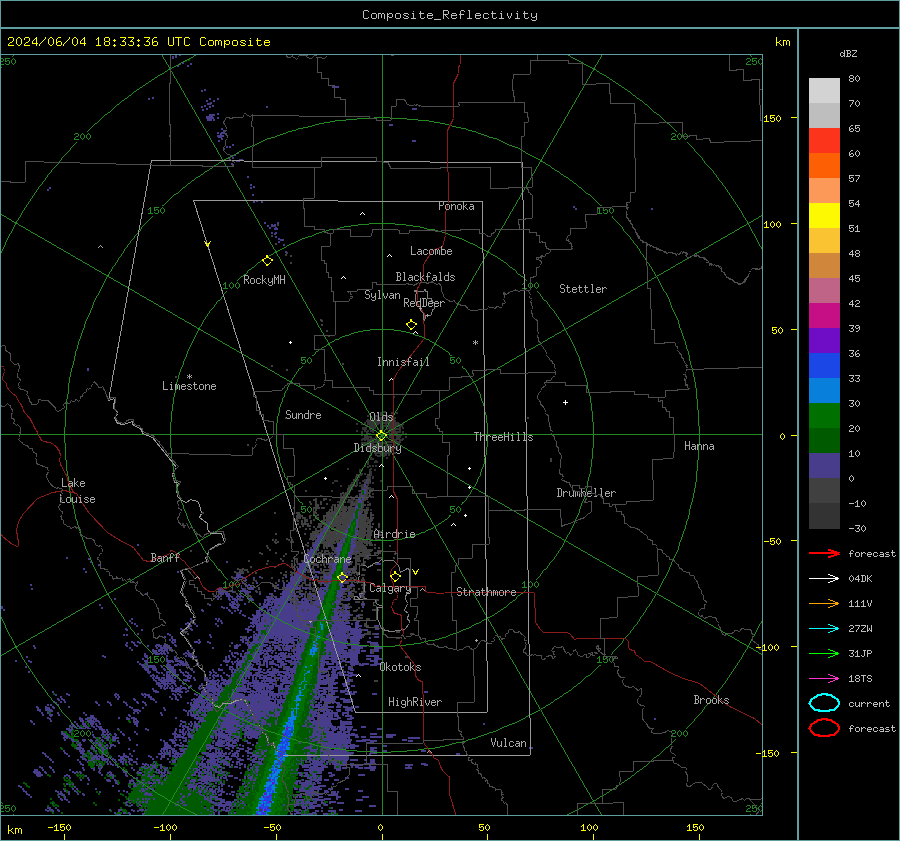Click the RedDeer city label
900x841 pixels.
coord(424,303)
